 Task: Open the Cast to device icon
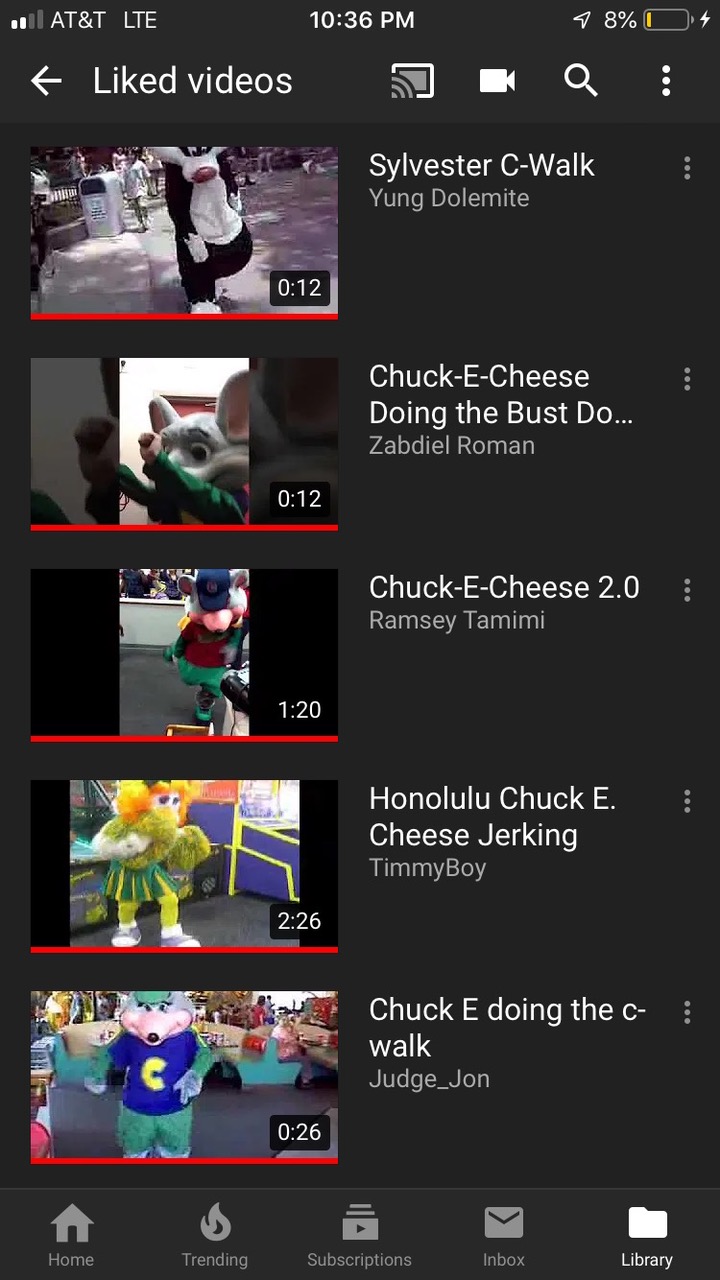click(x=413, y=81)
